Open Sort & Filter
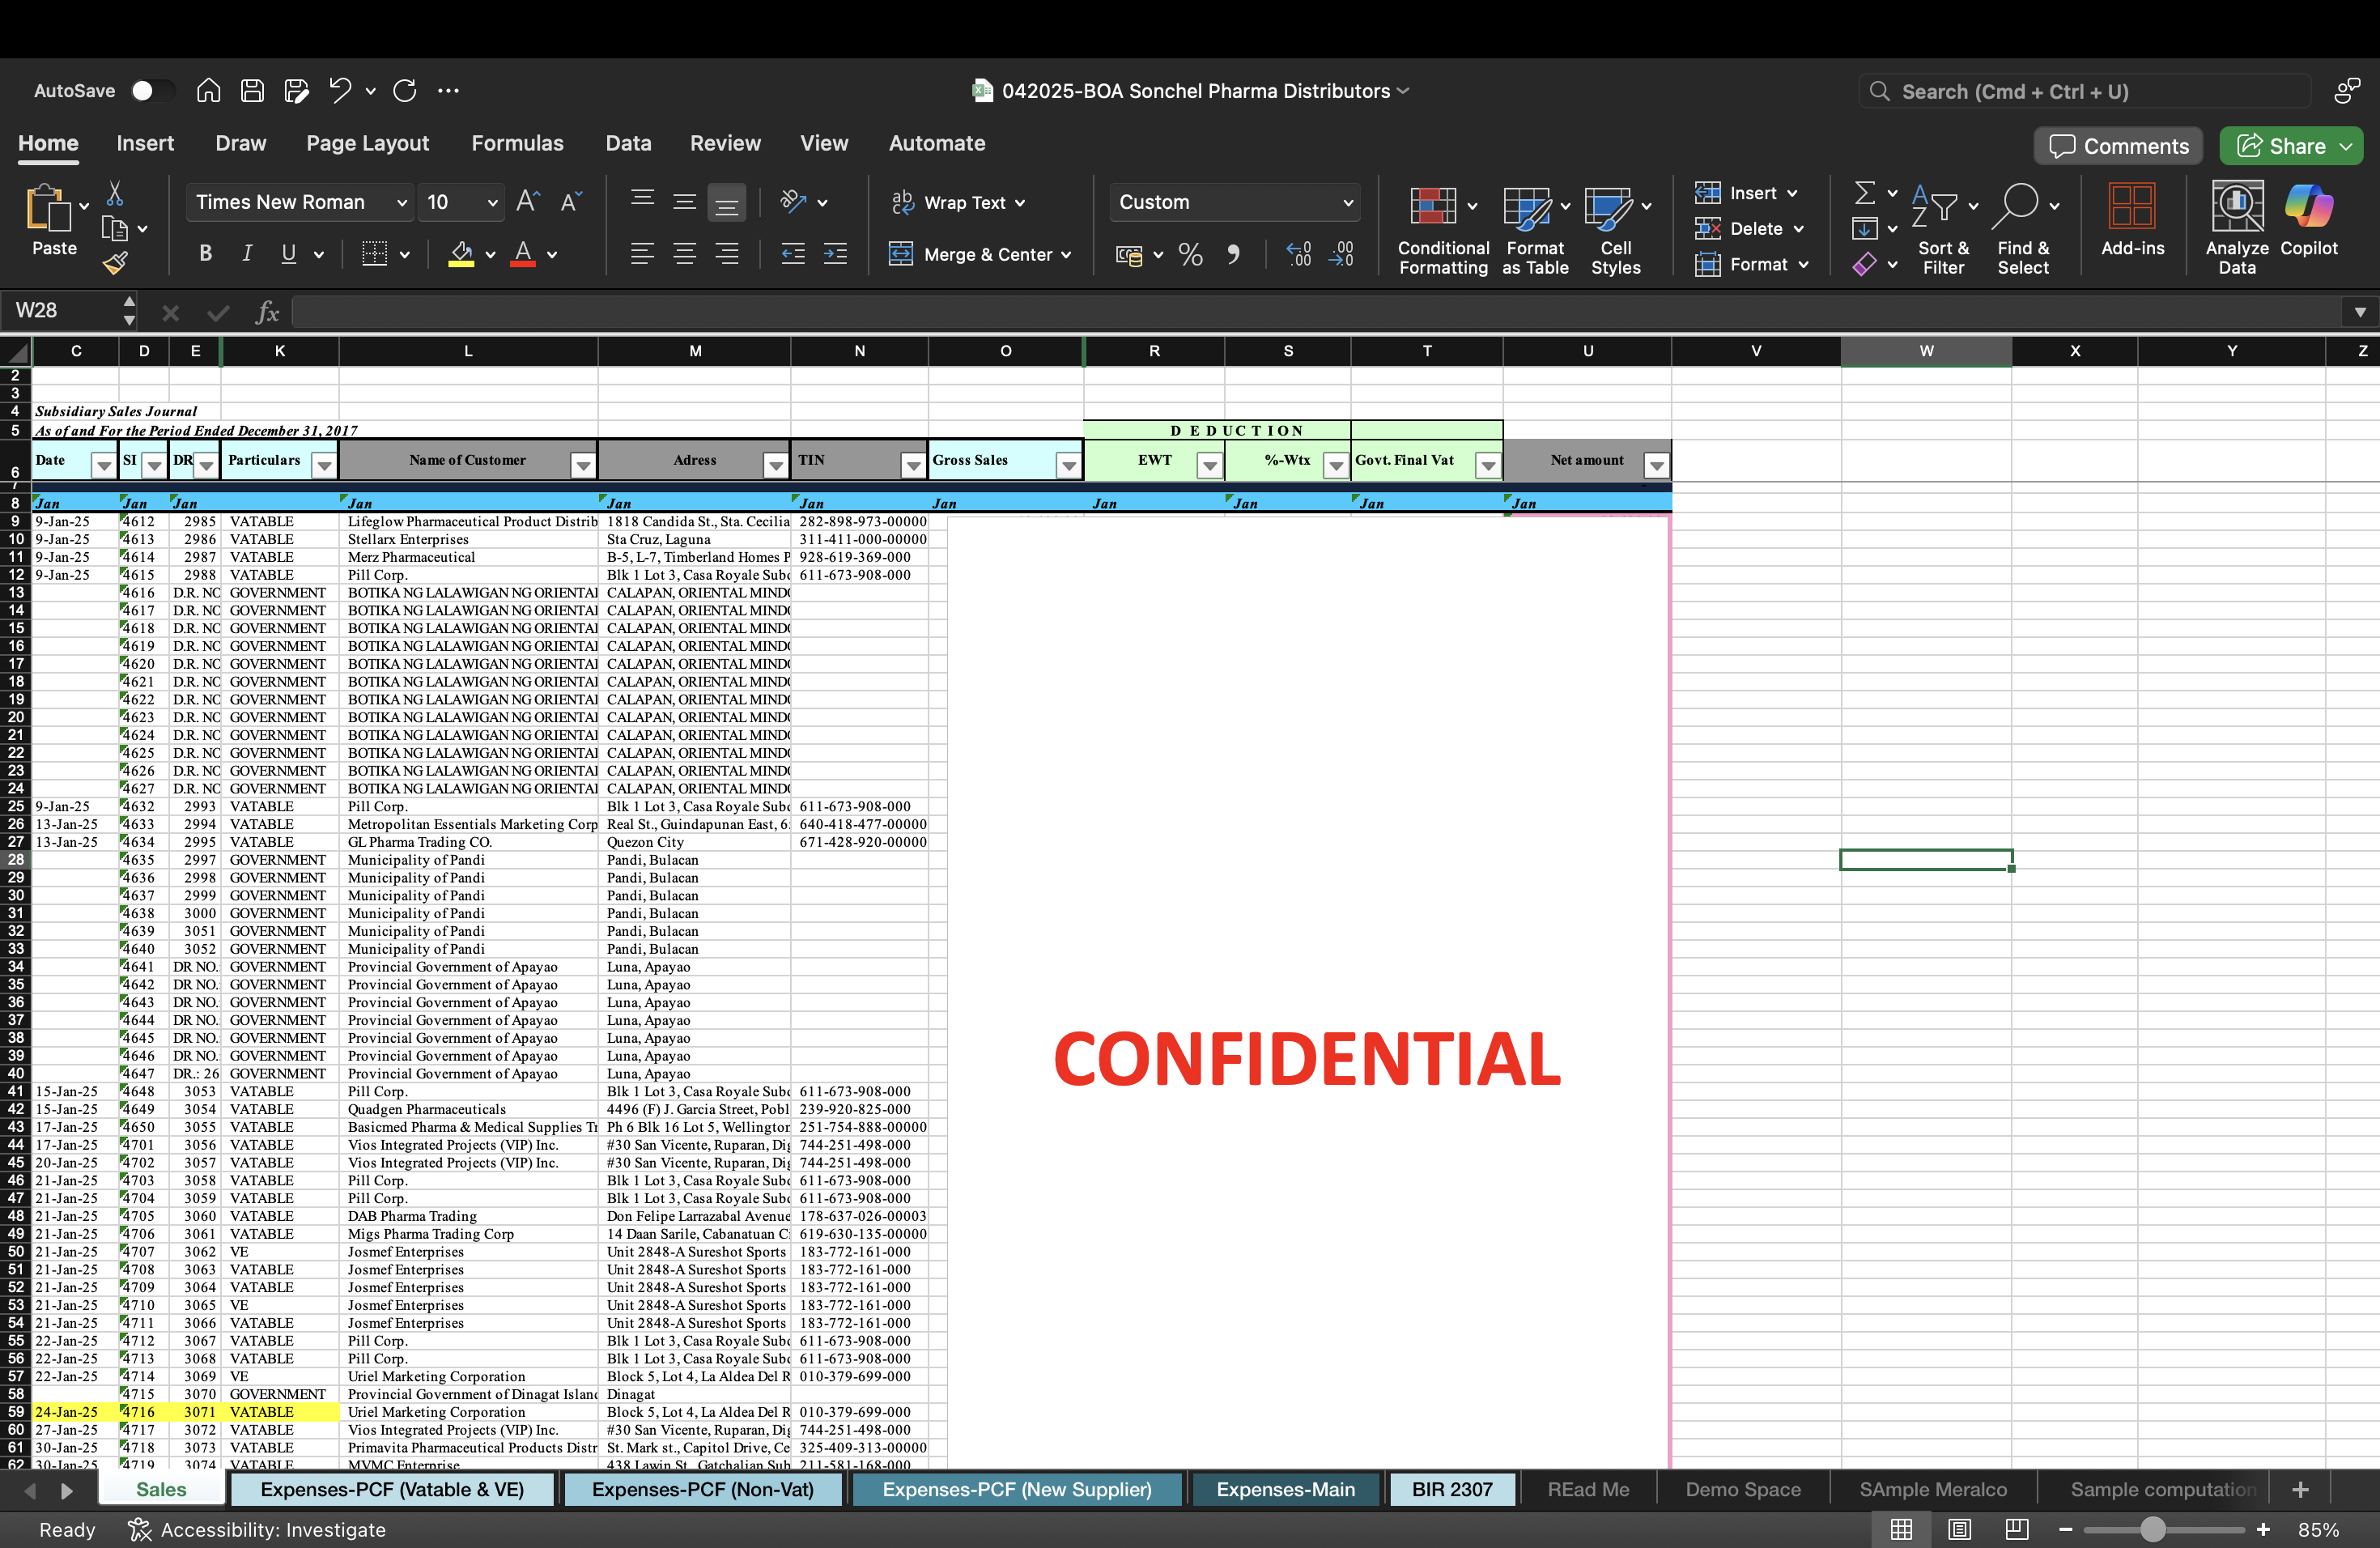The height and width of the screenshot is (1548, 2380). point(1943,230)
